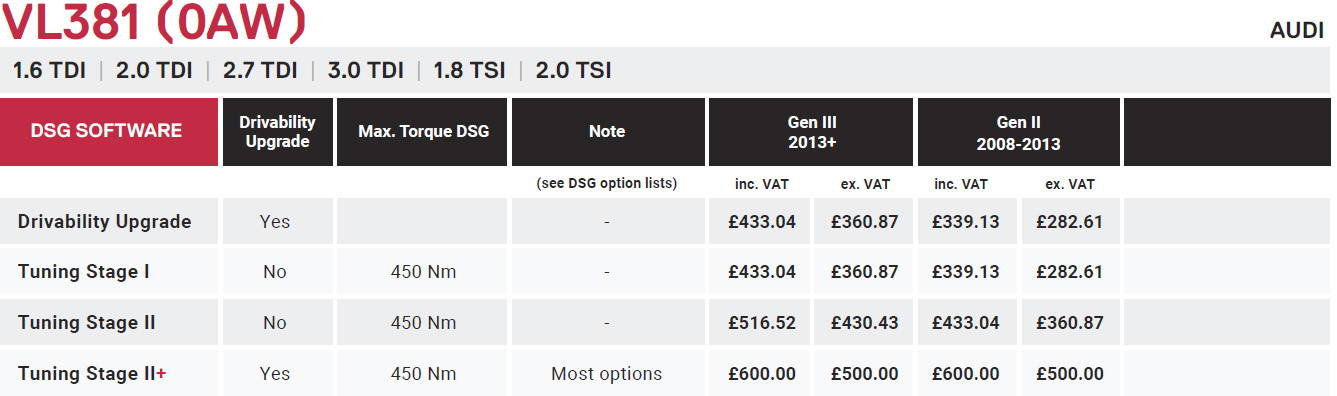
Task: Select the 1.6 TDI engine label
Action: point(48,71)
